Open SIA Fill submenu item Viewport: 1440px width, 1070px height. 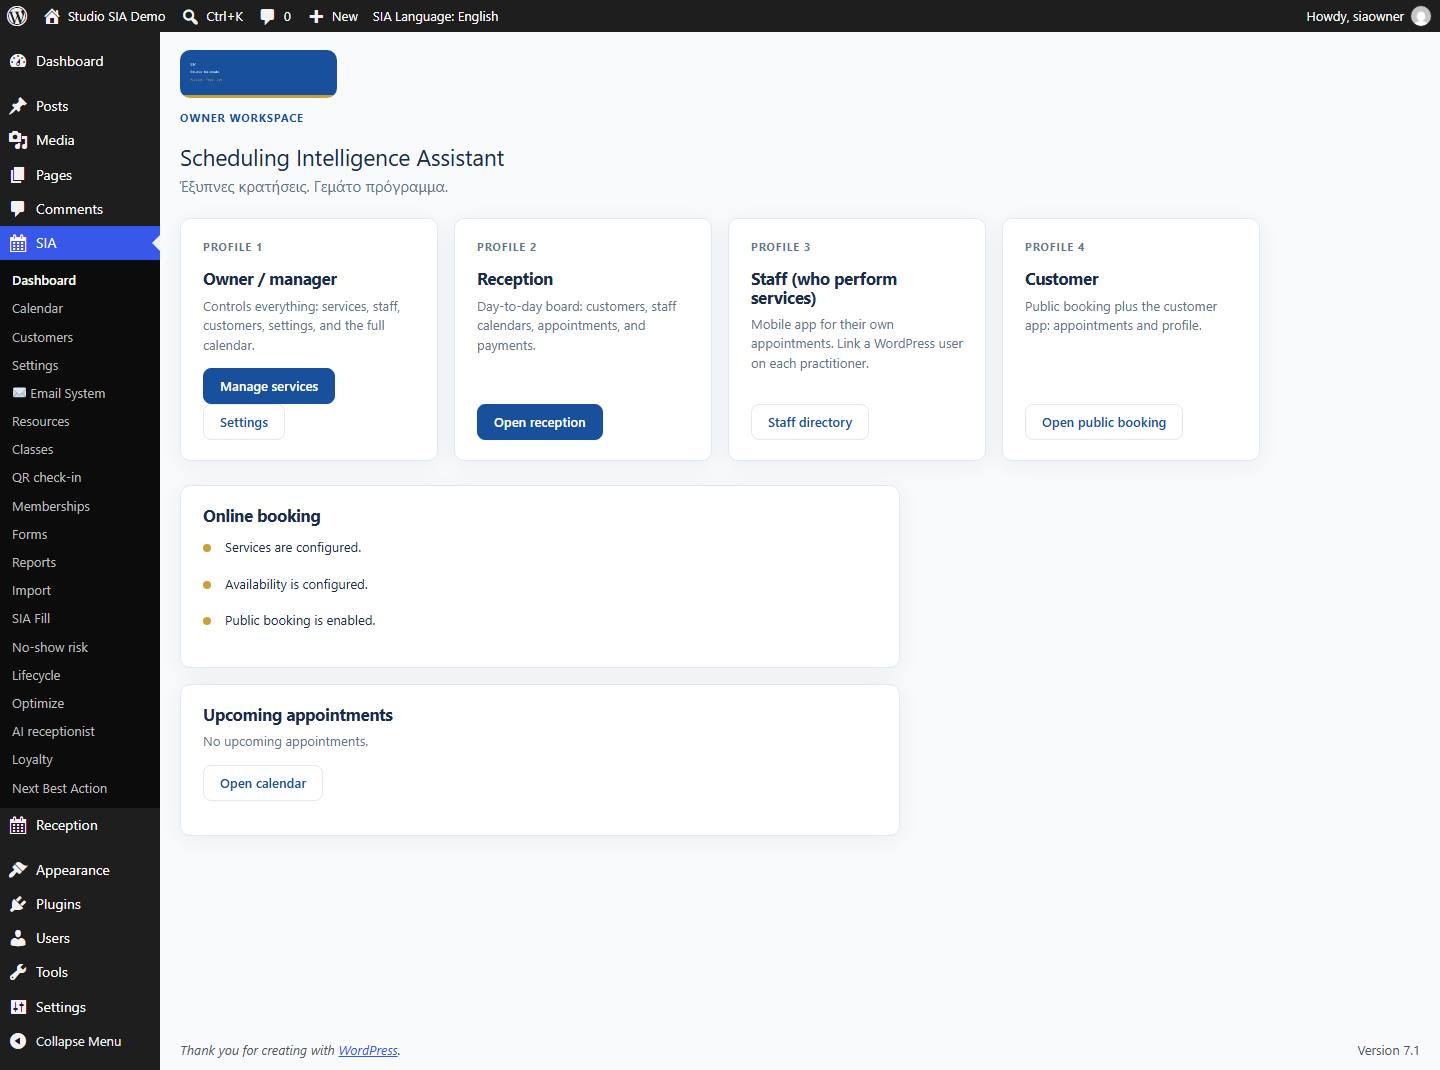click(31, 619)
